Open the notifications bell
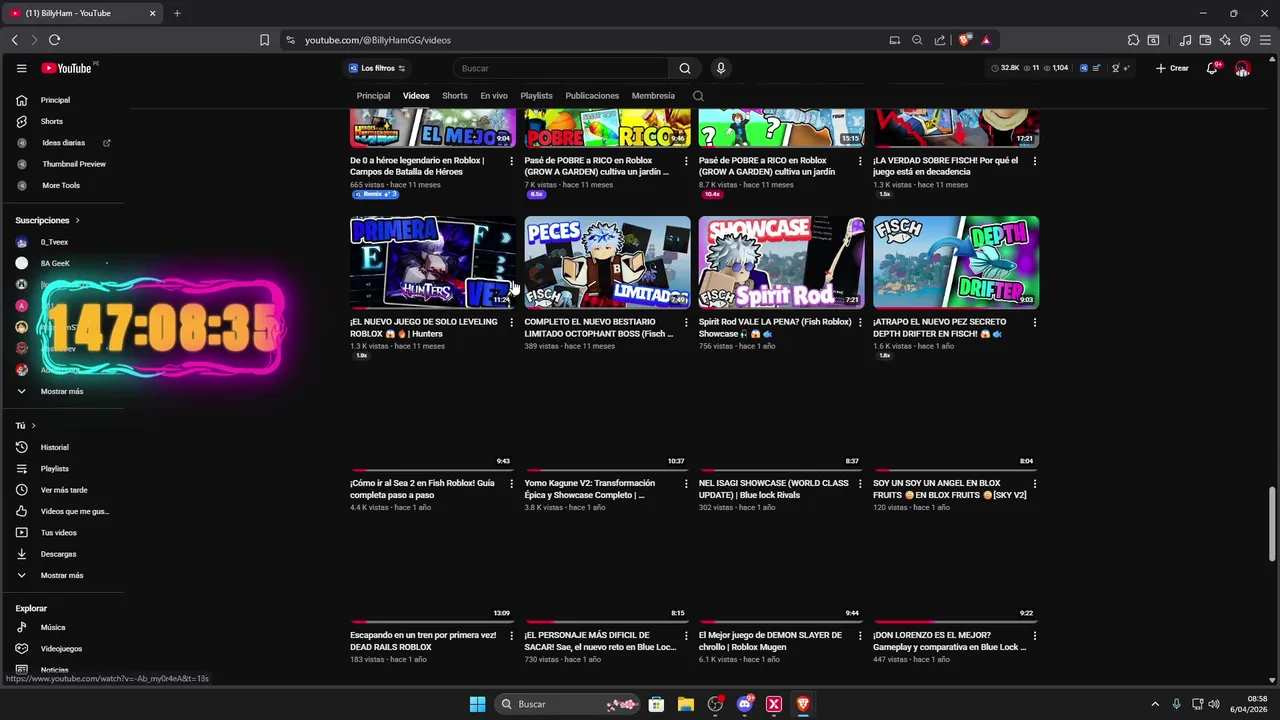The height and width of the screenshot is (720, 1280). pyautogui.click(x=1212, y=68)
